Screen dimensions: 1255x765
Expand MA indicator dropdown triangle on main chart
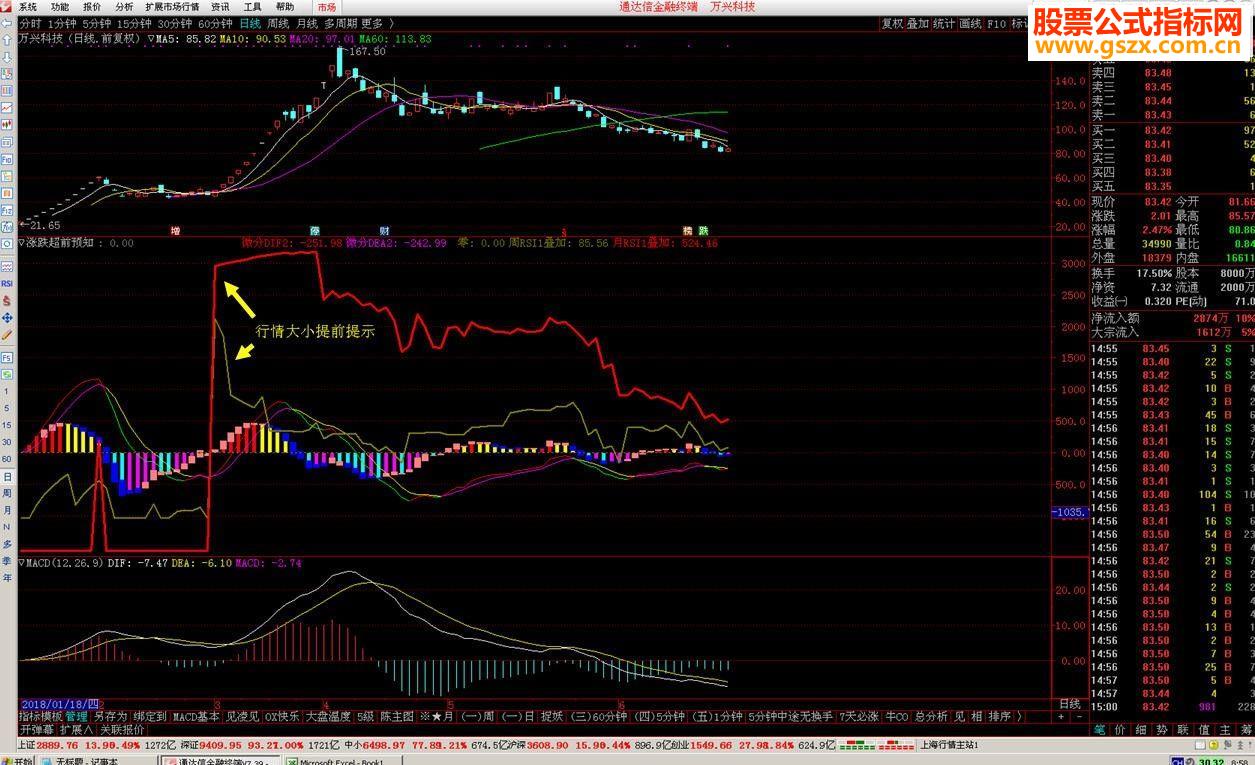(151, 39)
